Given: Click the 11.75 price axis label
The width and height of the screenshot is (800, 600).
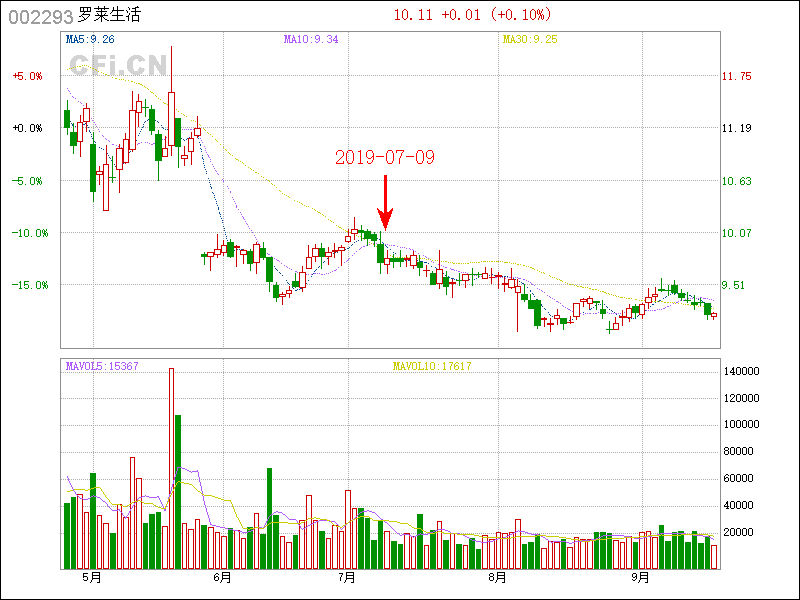Looking at the screenshot, I should coord(737,76).
